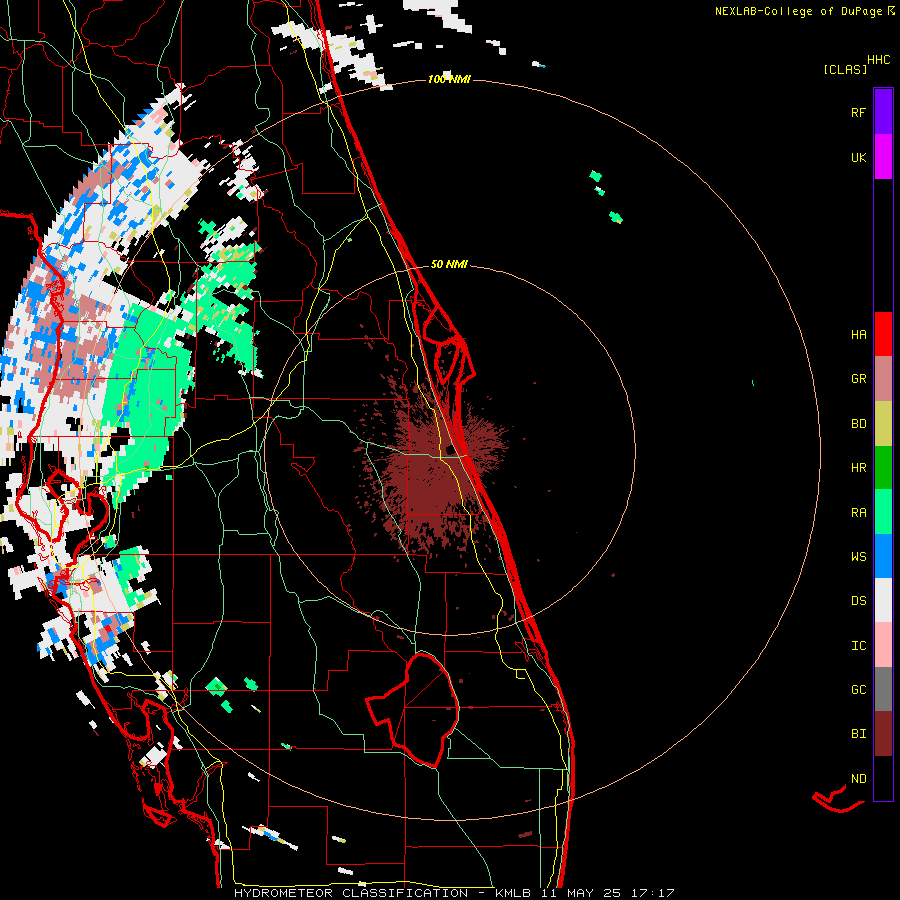
Task: Click the HHC product label
Action: 879,60
